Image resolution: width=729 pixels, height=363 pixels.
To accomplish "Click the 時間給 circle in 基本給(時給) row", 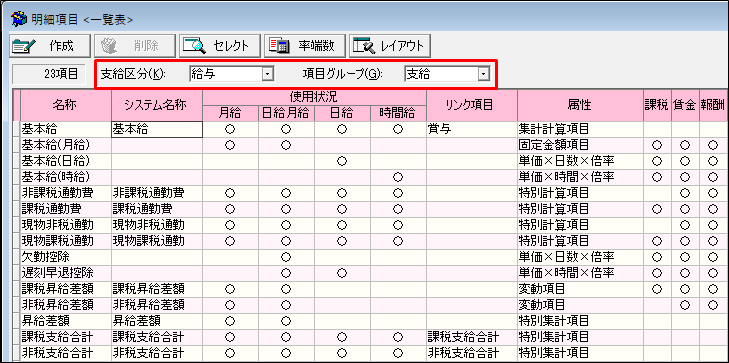I will tap(398, 177).
